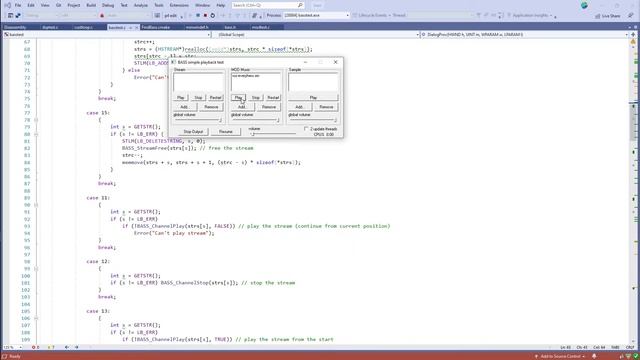The height and width of the screenshot is (360, 640).
Task: Click Play in the MOD Music group
Action: [x=238, y=98]
